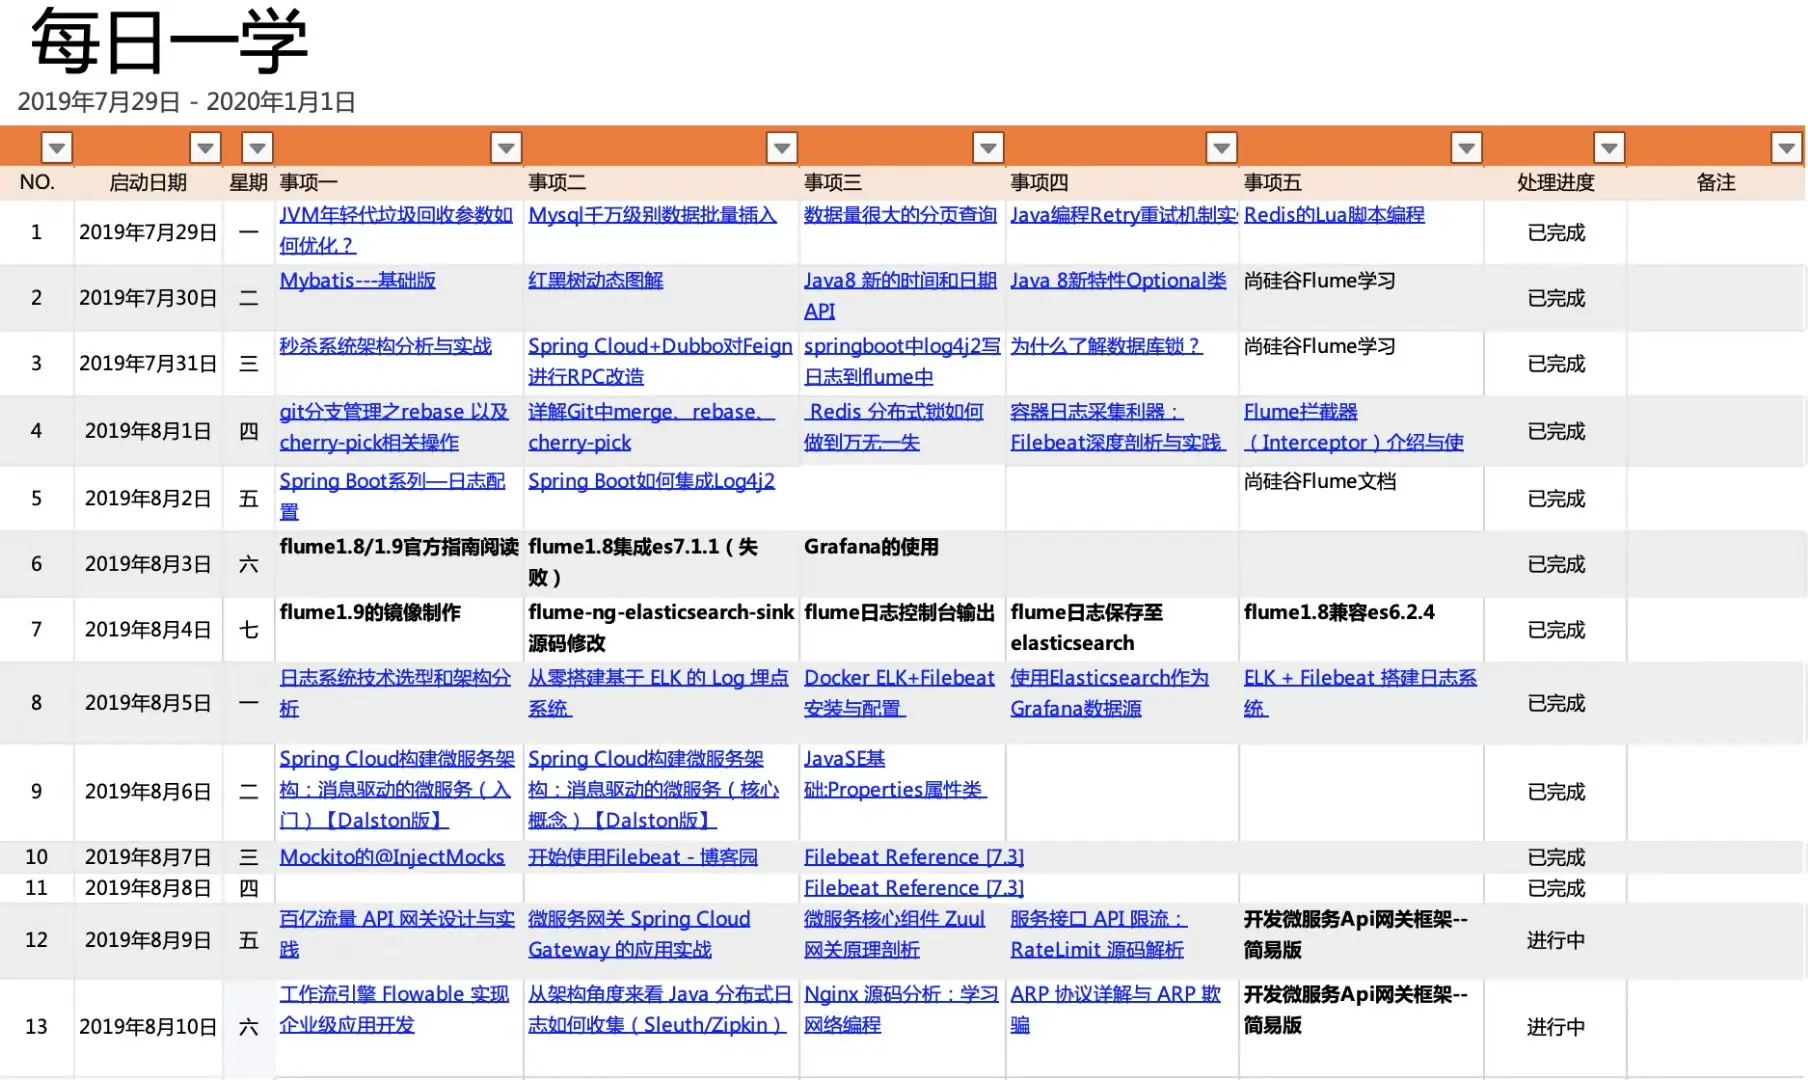Open link Mockito的@InjectMocks
The width and height of the screenshot is (1808, 1080).
pyautogui.click(x=392, y=857)
